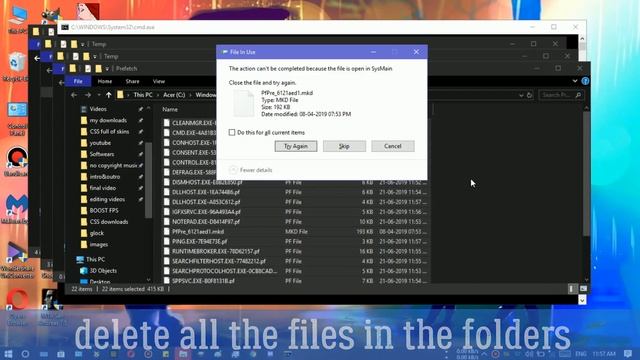Viewport: 640px width, 360px height.
Task: Expand the ribbon with the chevron
Action: pos(575,81)
